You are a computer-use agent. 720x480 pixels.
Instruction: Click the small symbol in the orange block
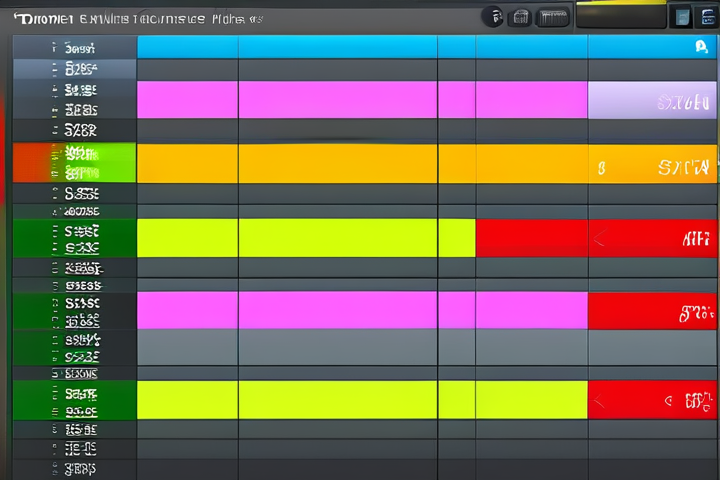(x=601, y=168)
